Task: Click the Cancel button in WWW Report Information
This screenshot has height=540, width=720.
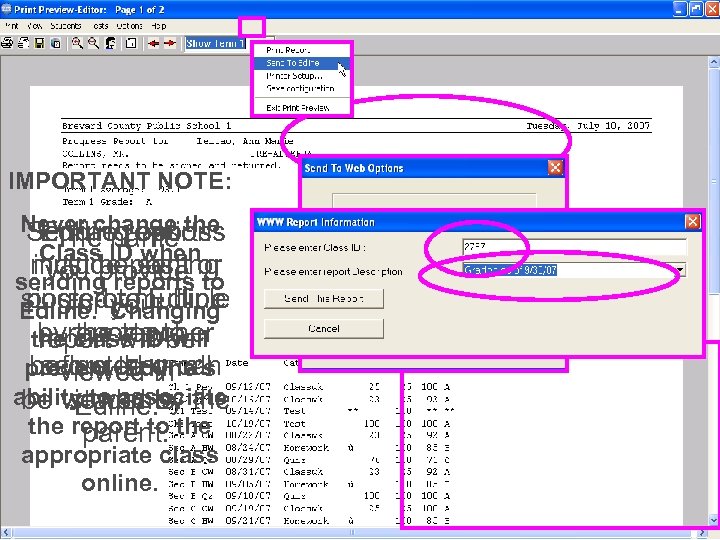Action: click(324, 329)
